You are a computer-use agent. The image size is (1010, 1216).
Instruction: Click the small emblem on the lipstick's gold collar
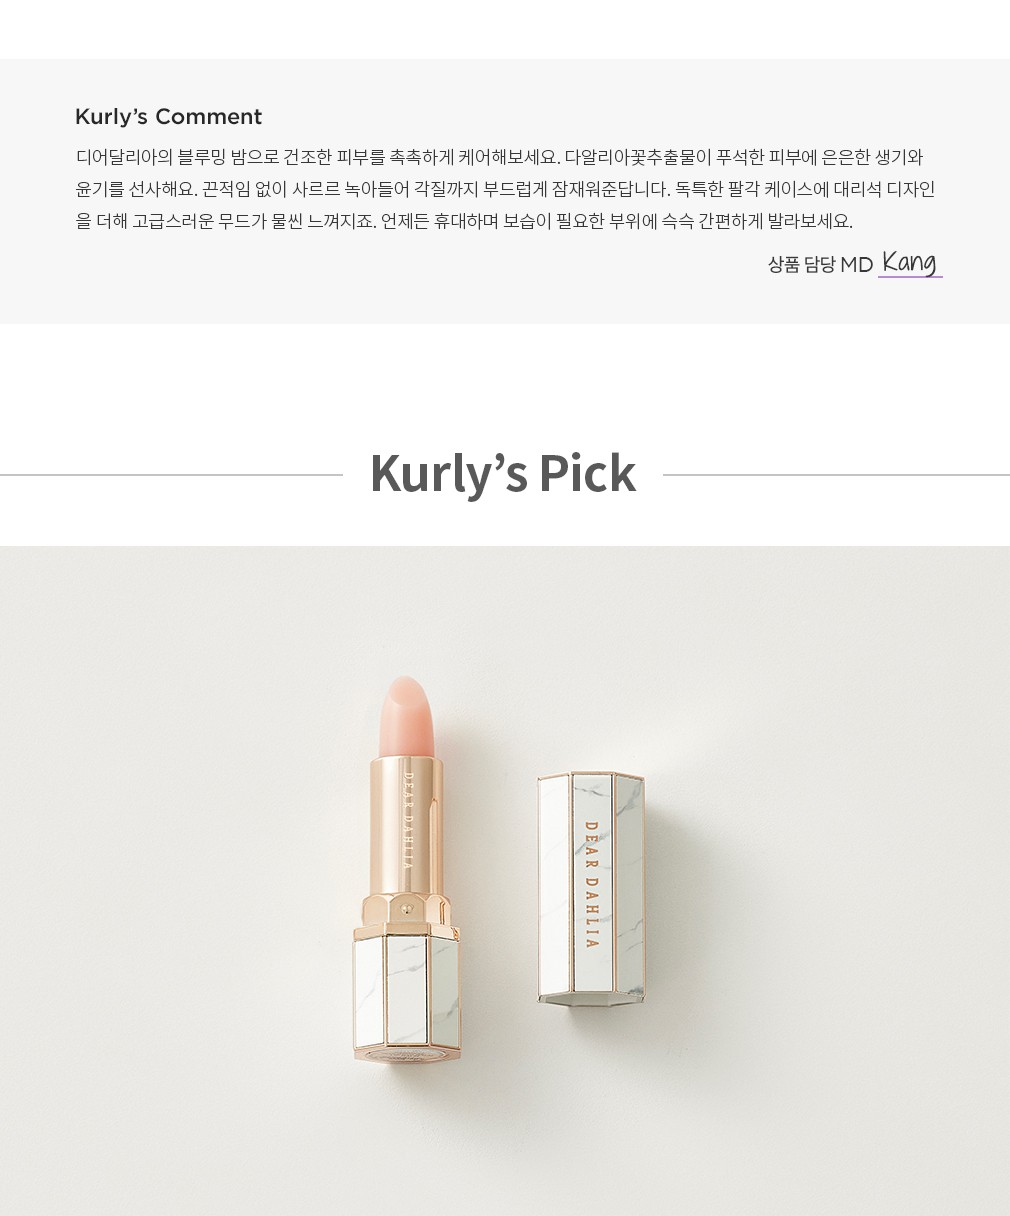pyautogui.click(x=406, y=910)
